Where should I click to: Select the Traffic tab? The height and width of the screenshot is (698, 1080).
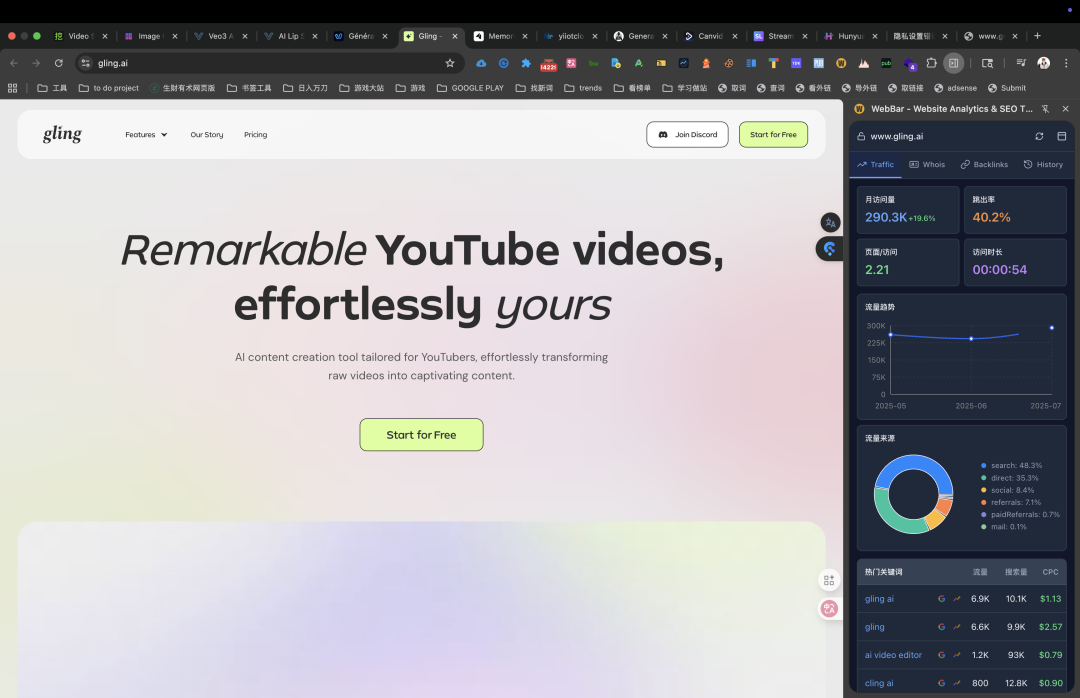point(875,165)
